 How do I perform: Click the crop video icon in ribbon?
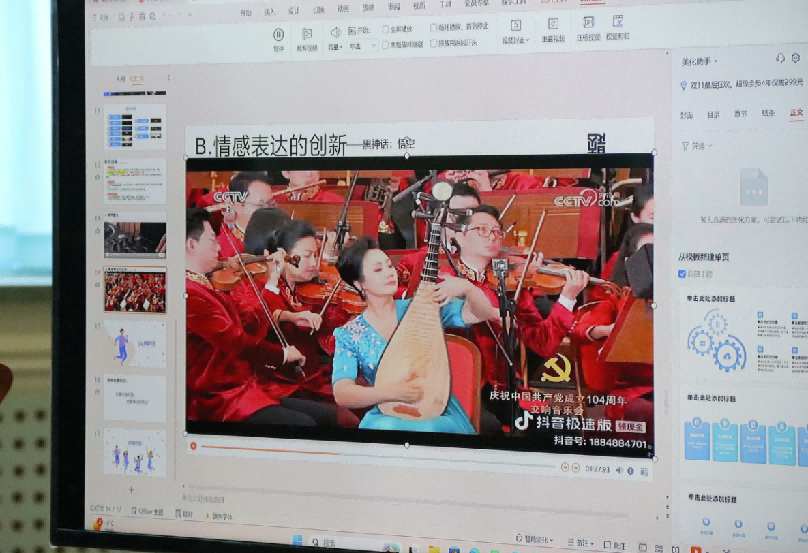click(307, 35)
